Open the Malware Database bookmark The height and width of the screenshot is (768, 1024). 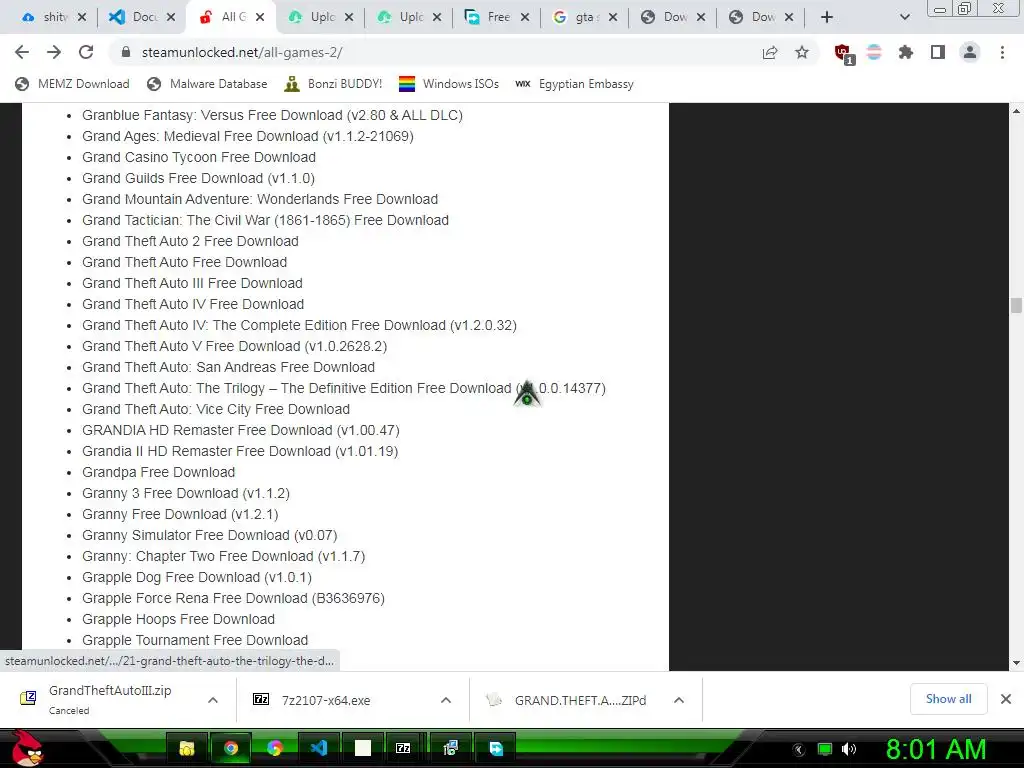click(208, 84)
